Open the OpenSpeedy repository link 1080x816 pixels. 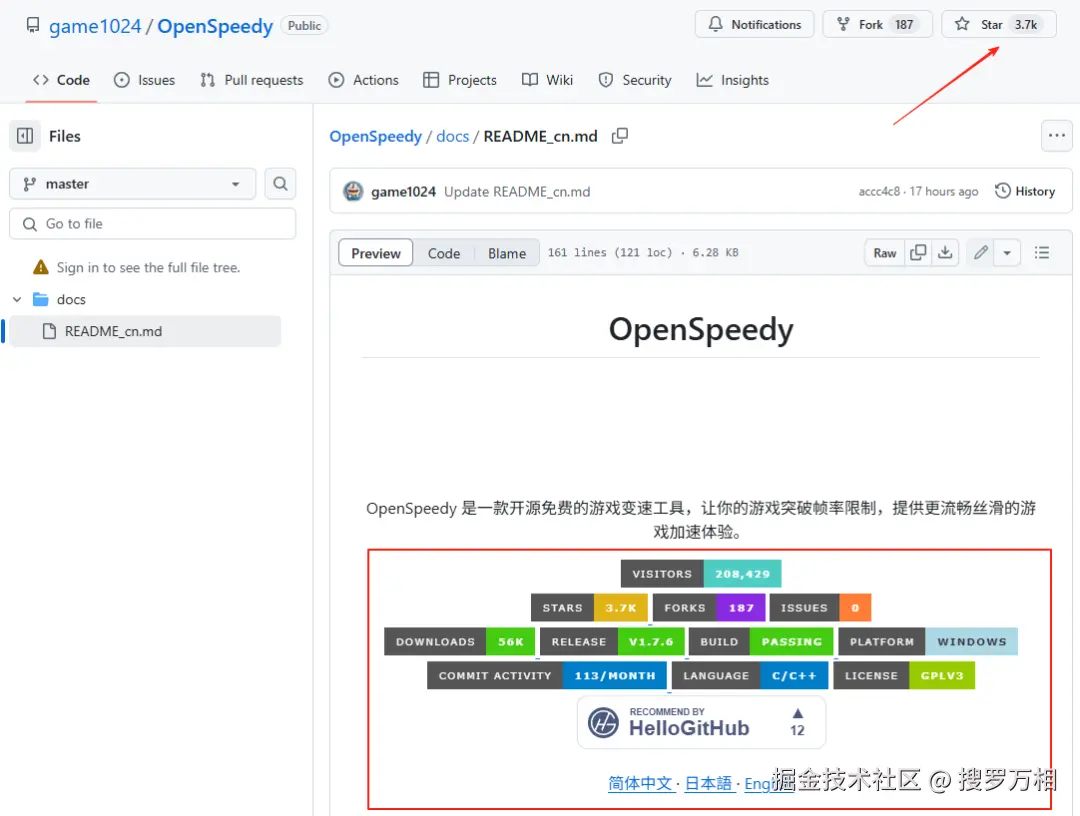[x=215, y=26]
